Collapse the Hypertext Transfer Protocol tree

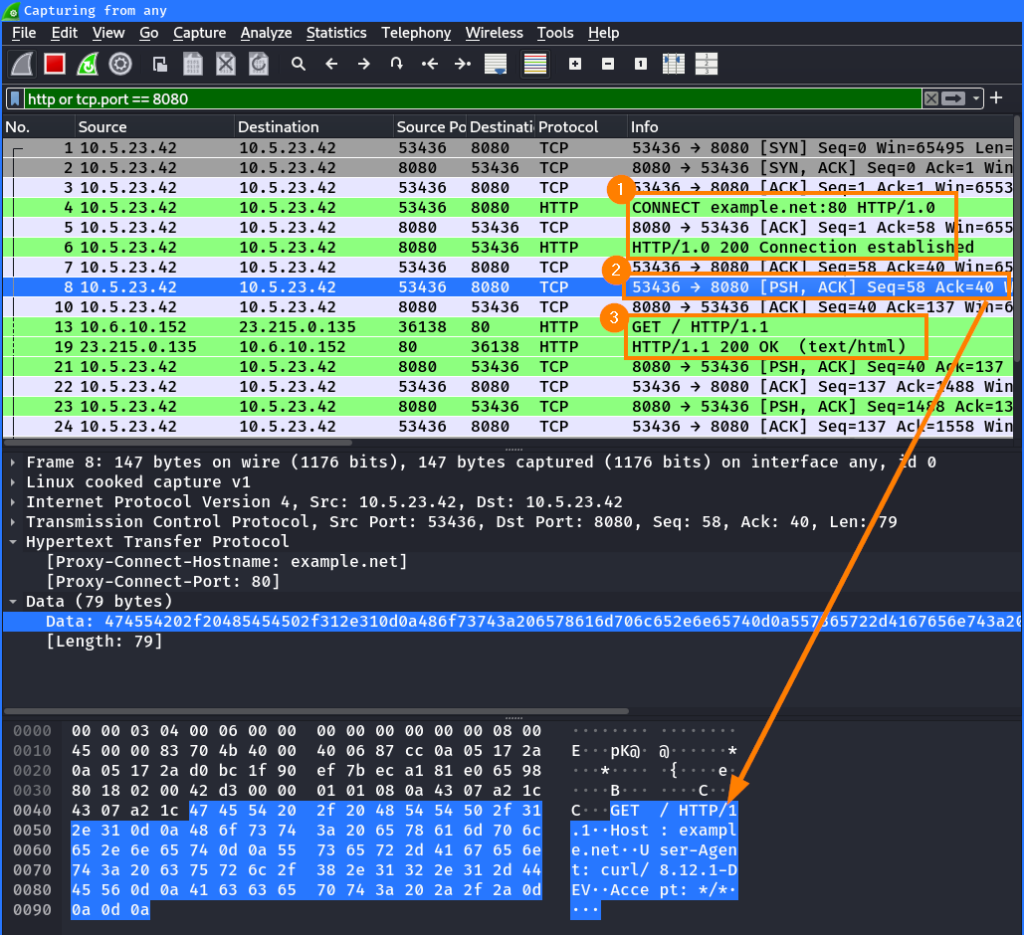click(12, 542)
